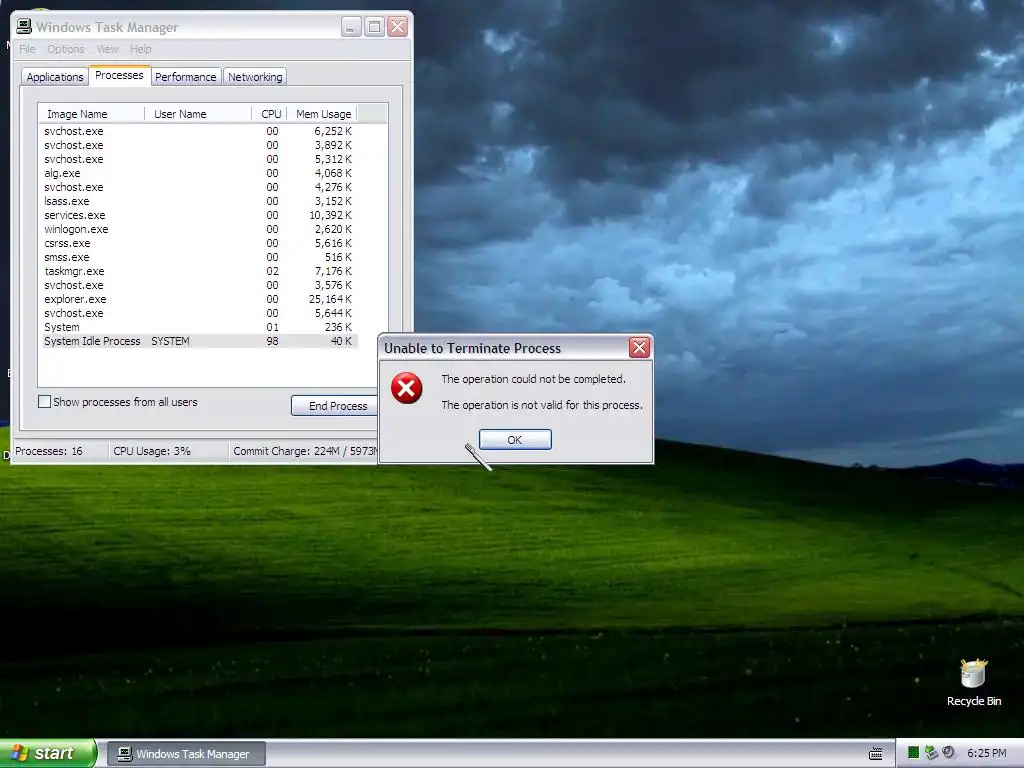Click the keyboard language bar icon
Screen dimensions: 1024x768
(876, 754)
